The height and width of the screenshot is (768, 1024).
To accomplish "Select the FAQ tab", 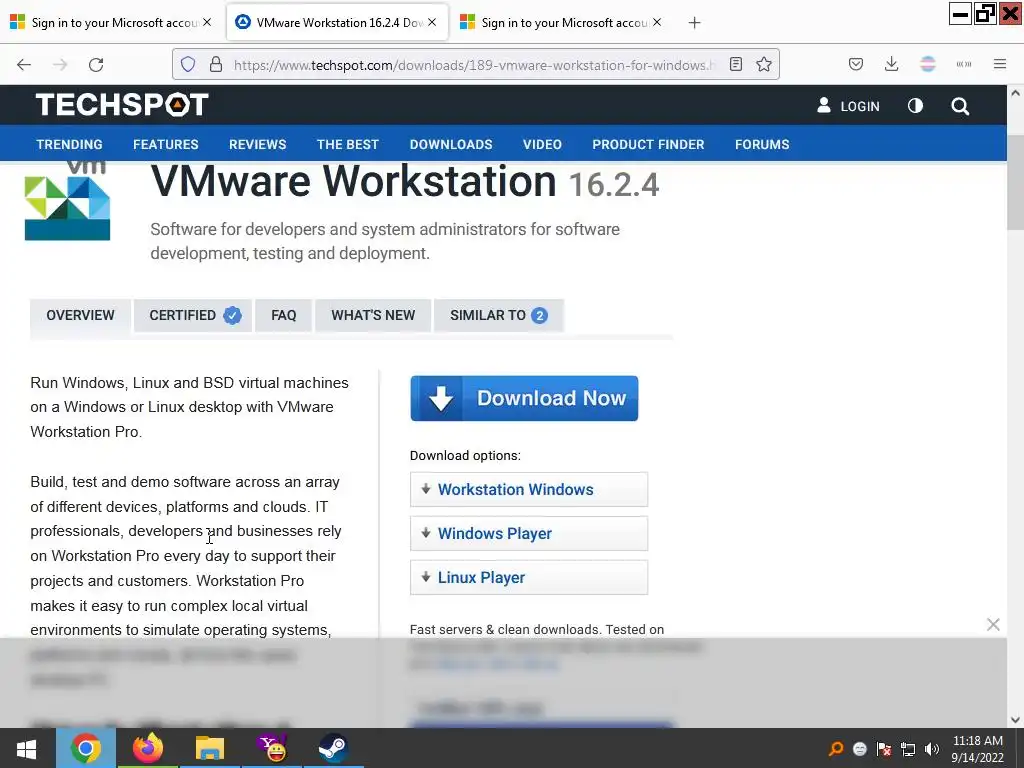I will coord(283,315).
